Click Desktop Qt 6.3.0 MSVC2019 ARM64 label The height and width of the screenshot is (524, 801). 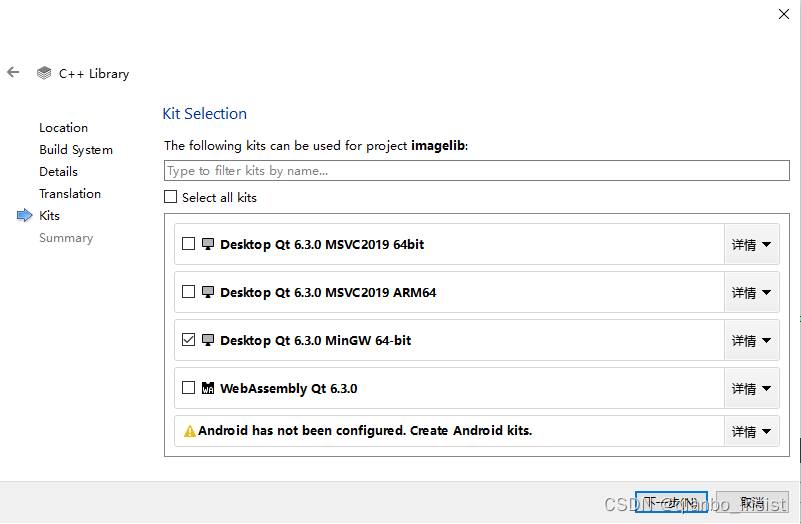click(x=328, y=293)
